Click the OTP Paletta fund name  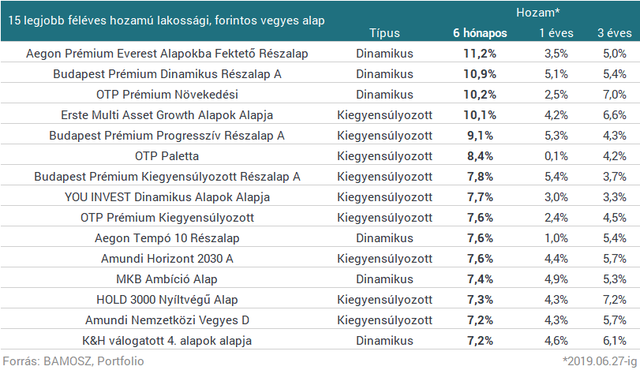tap(167, 156)
